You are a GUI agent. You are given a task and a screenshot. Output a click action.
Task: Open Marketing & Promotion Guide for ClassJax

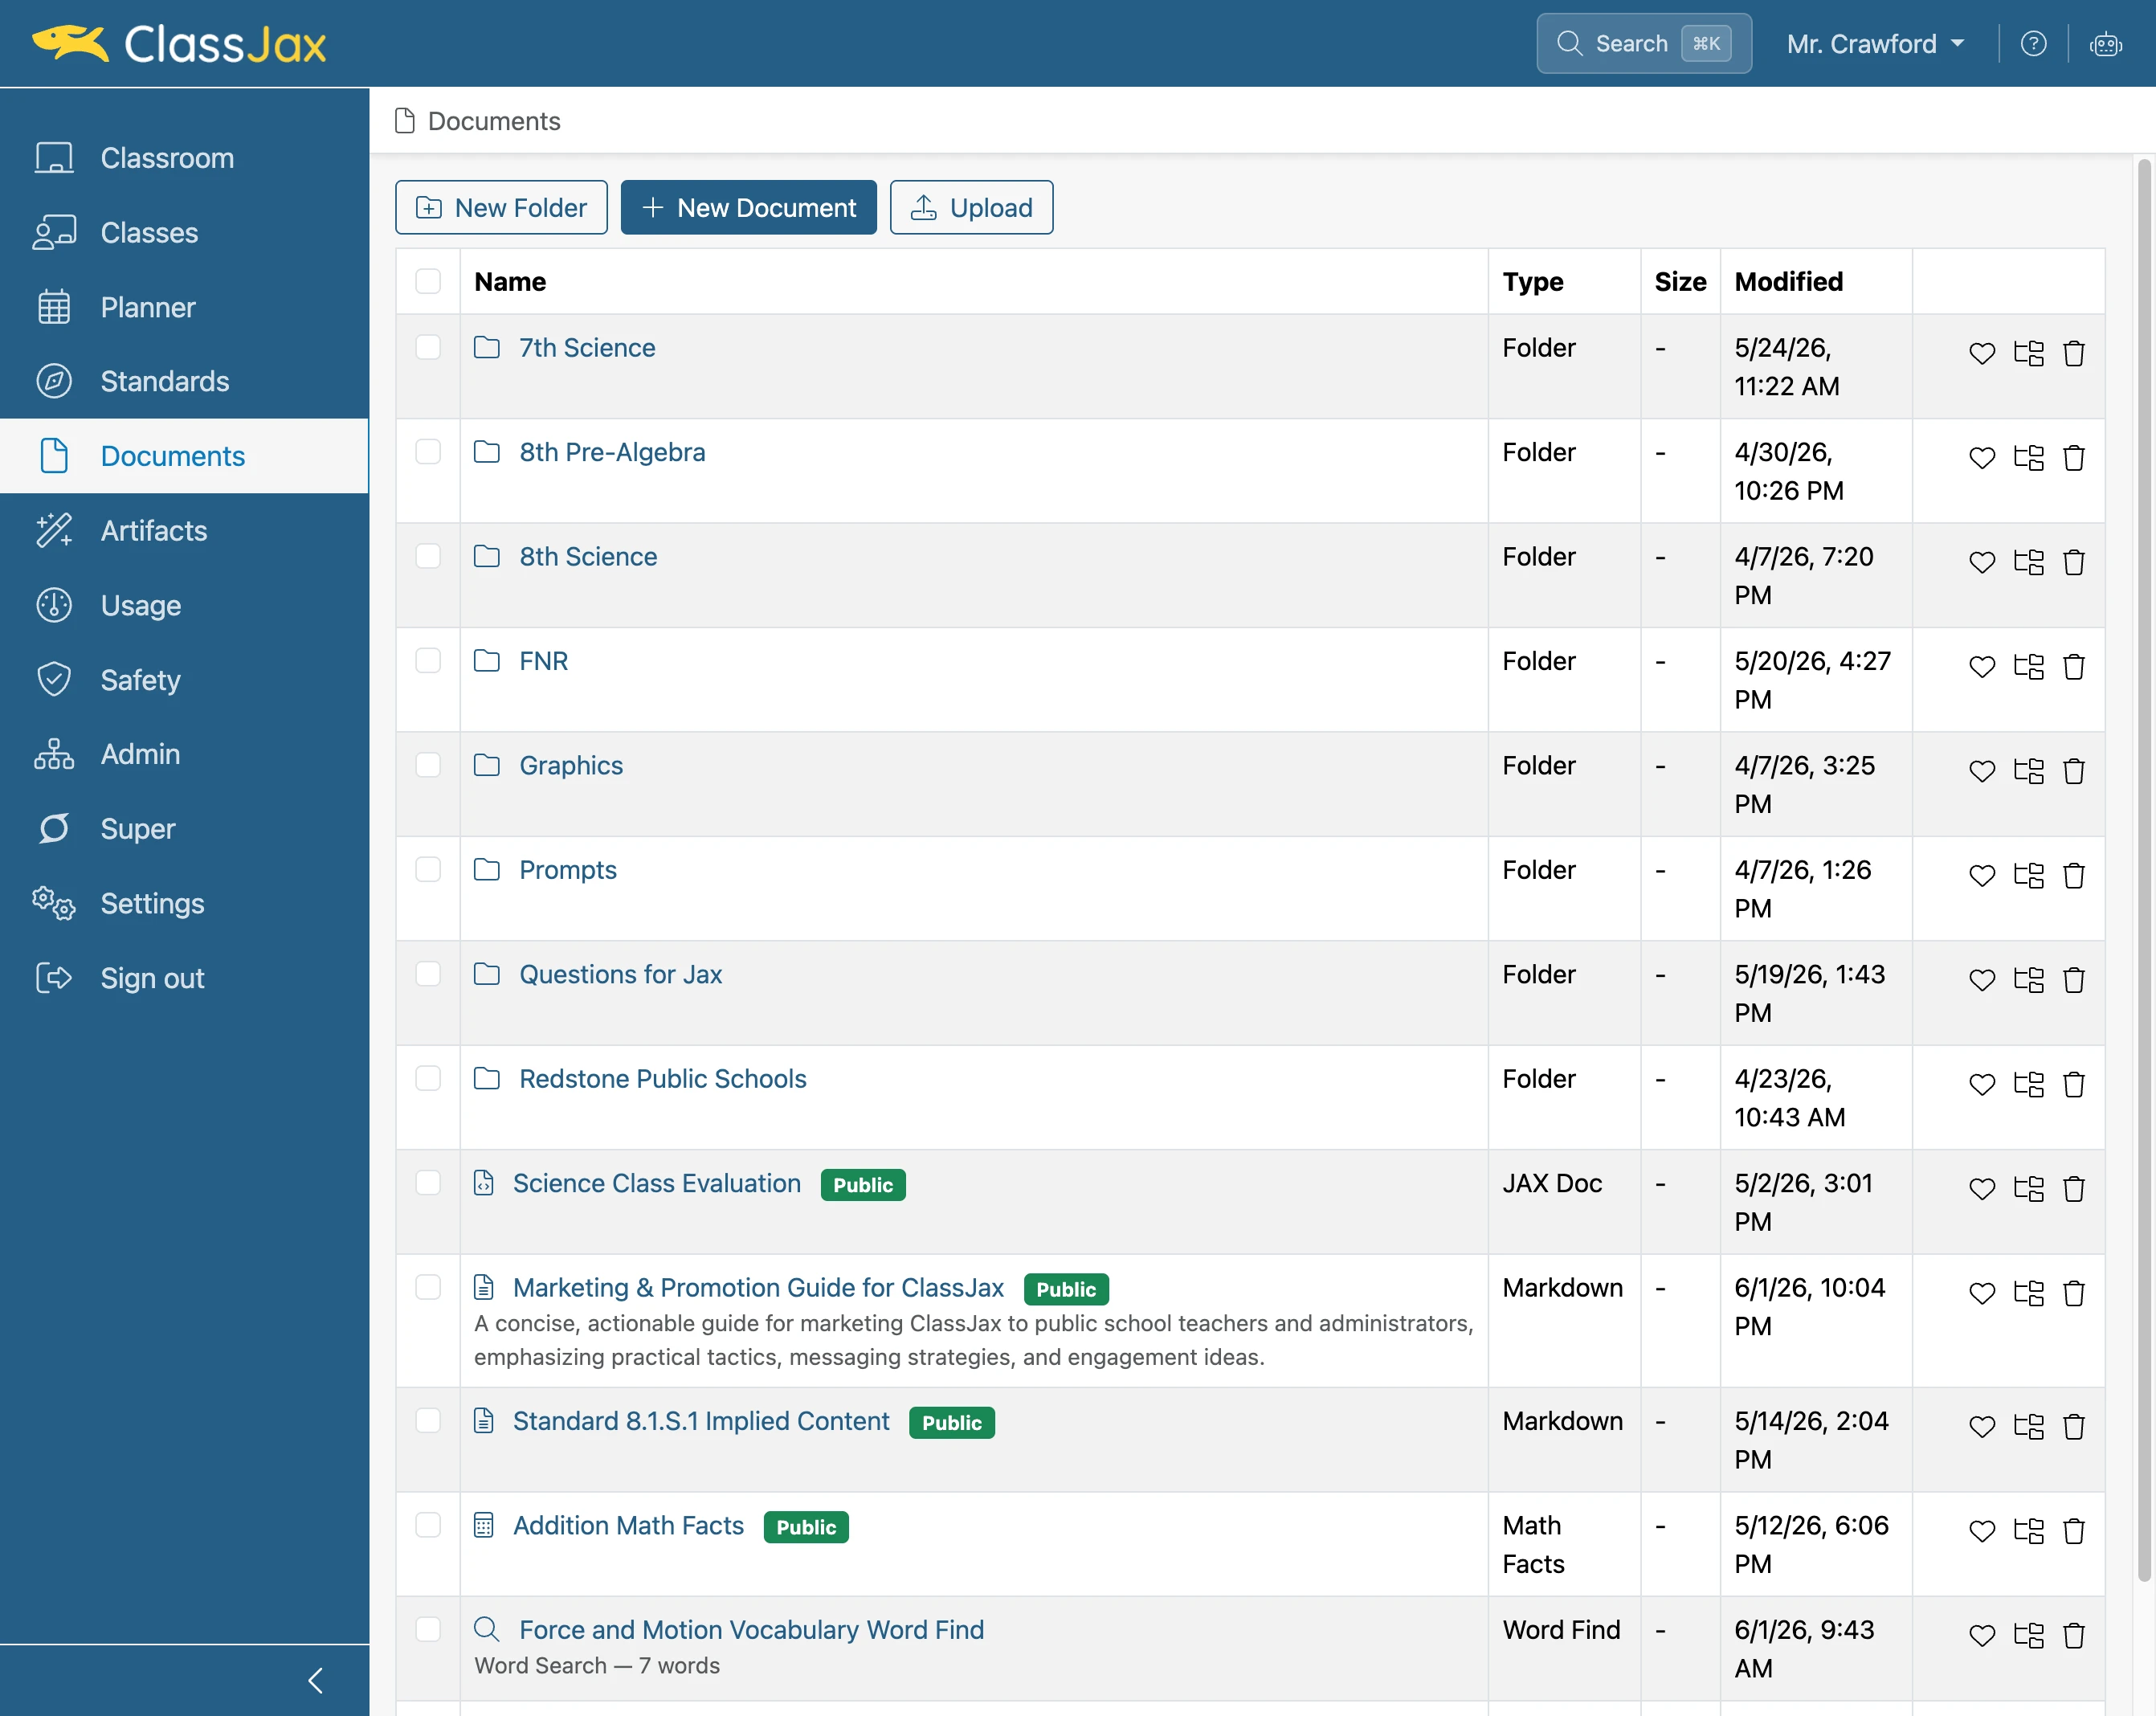[758, 1288]
